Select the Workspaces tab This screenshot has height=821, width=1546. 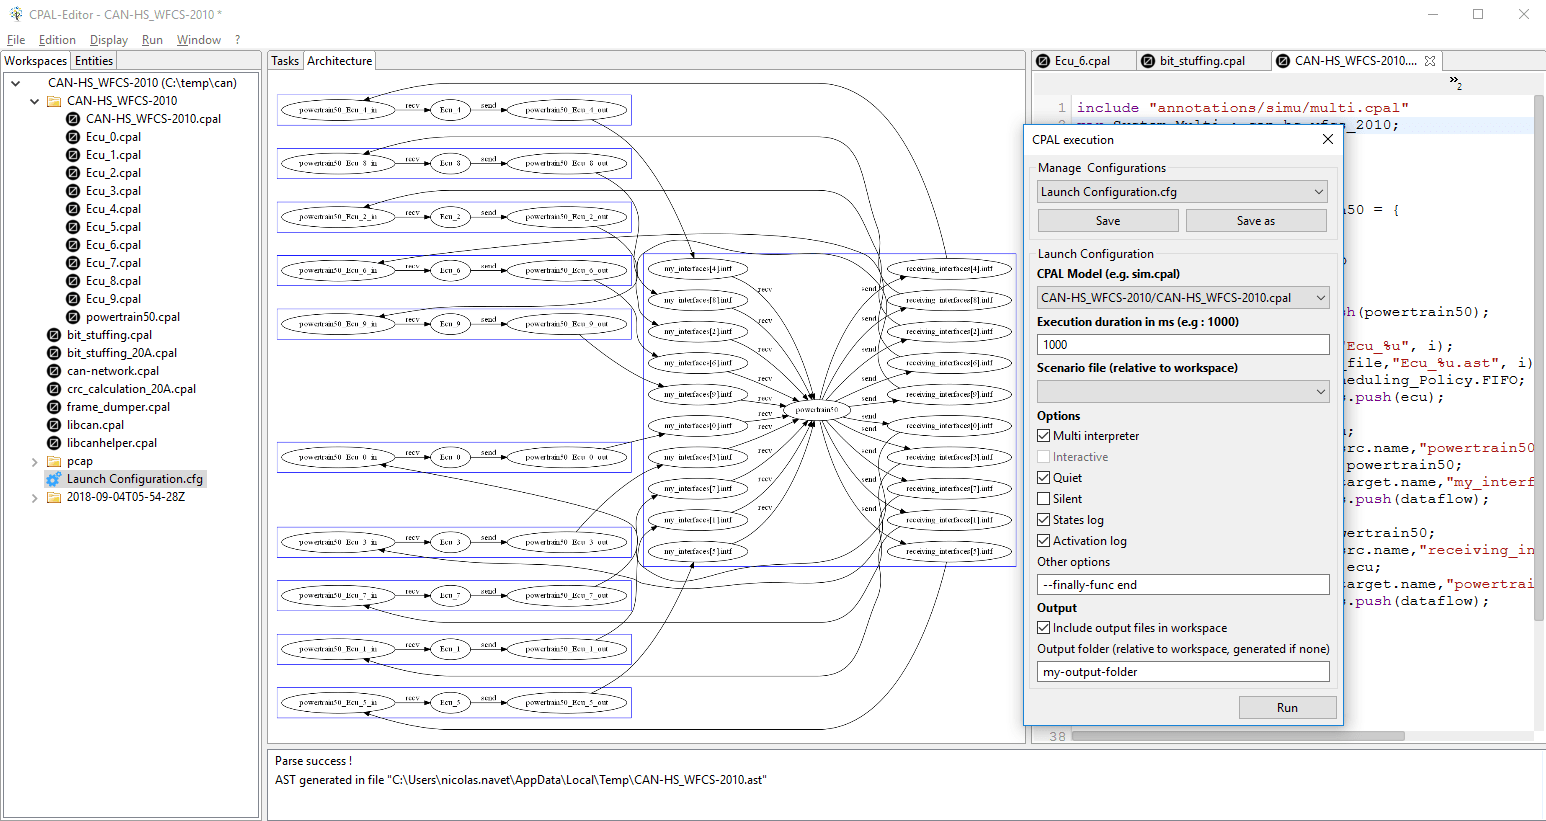pyautogui.click(x=35, y=61)
